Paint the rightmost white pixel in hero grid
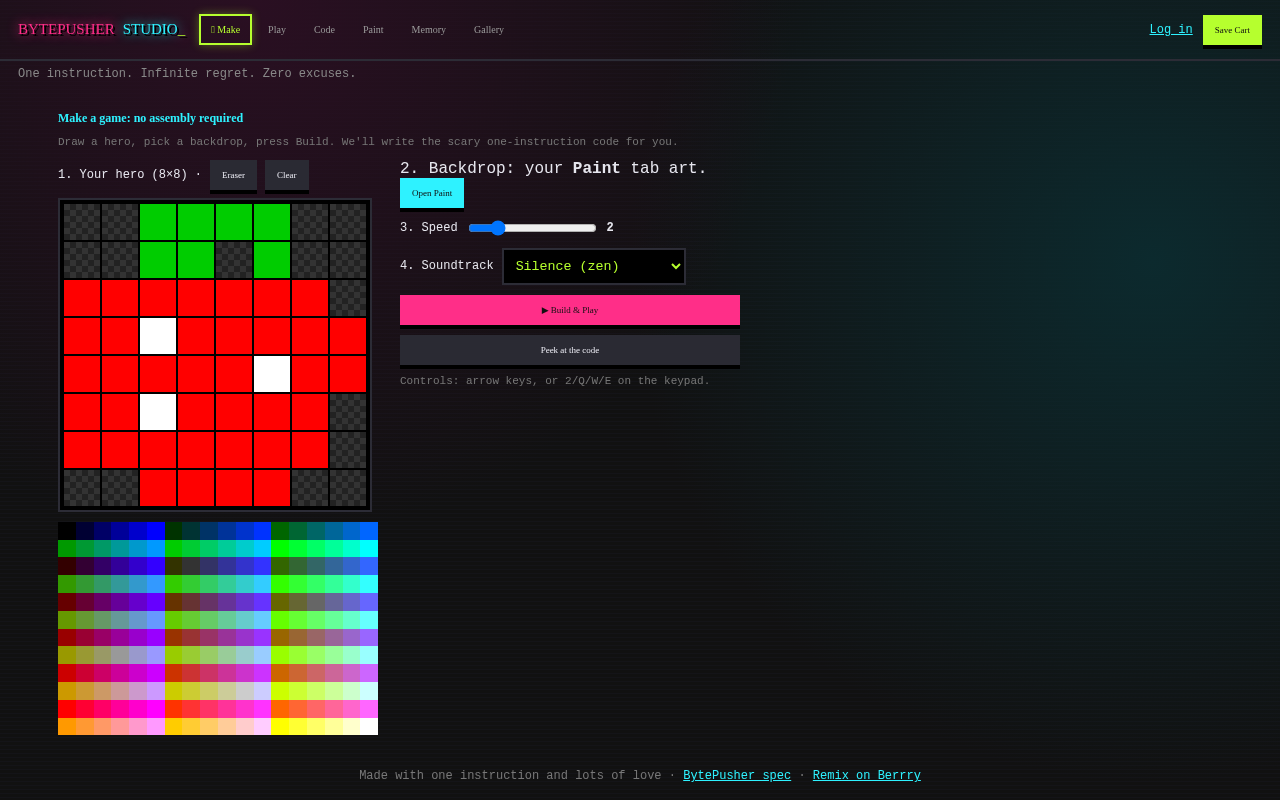This screenshot has width=1280, height=800. (x=272, y=374)
